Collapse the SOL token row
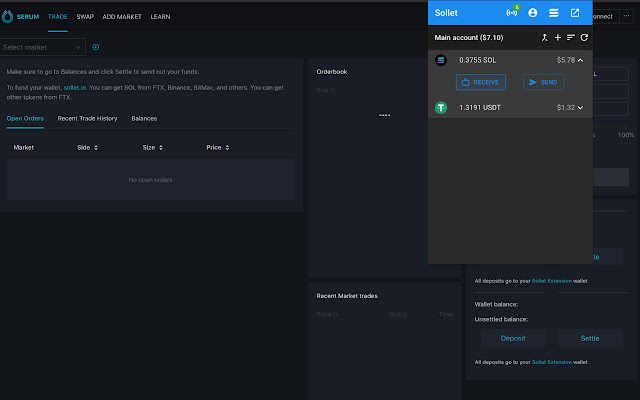The height and width of the screenshot is (400, 640). (x=580, y=60)
